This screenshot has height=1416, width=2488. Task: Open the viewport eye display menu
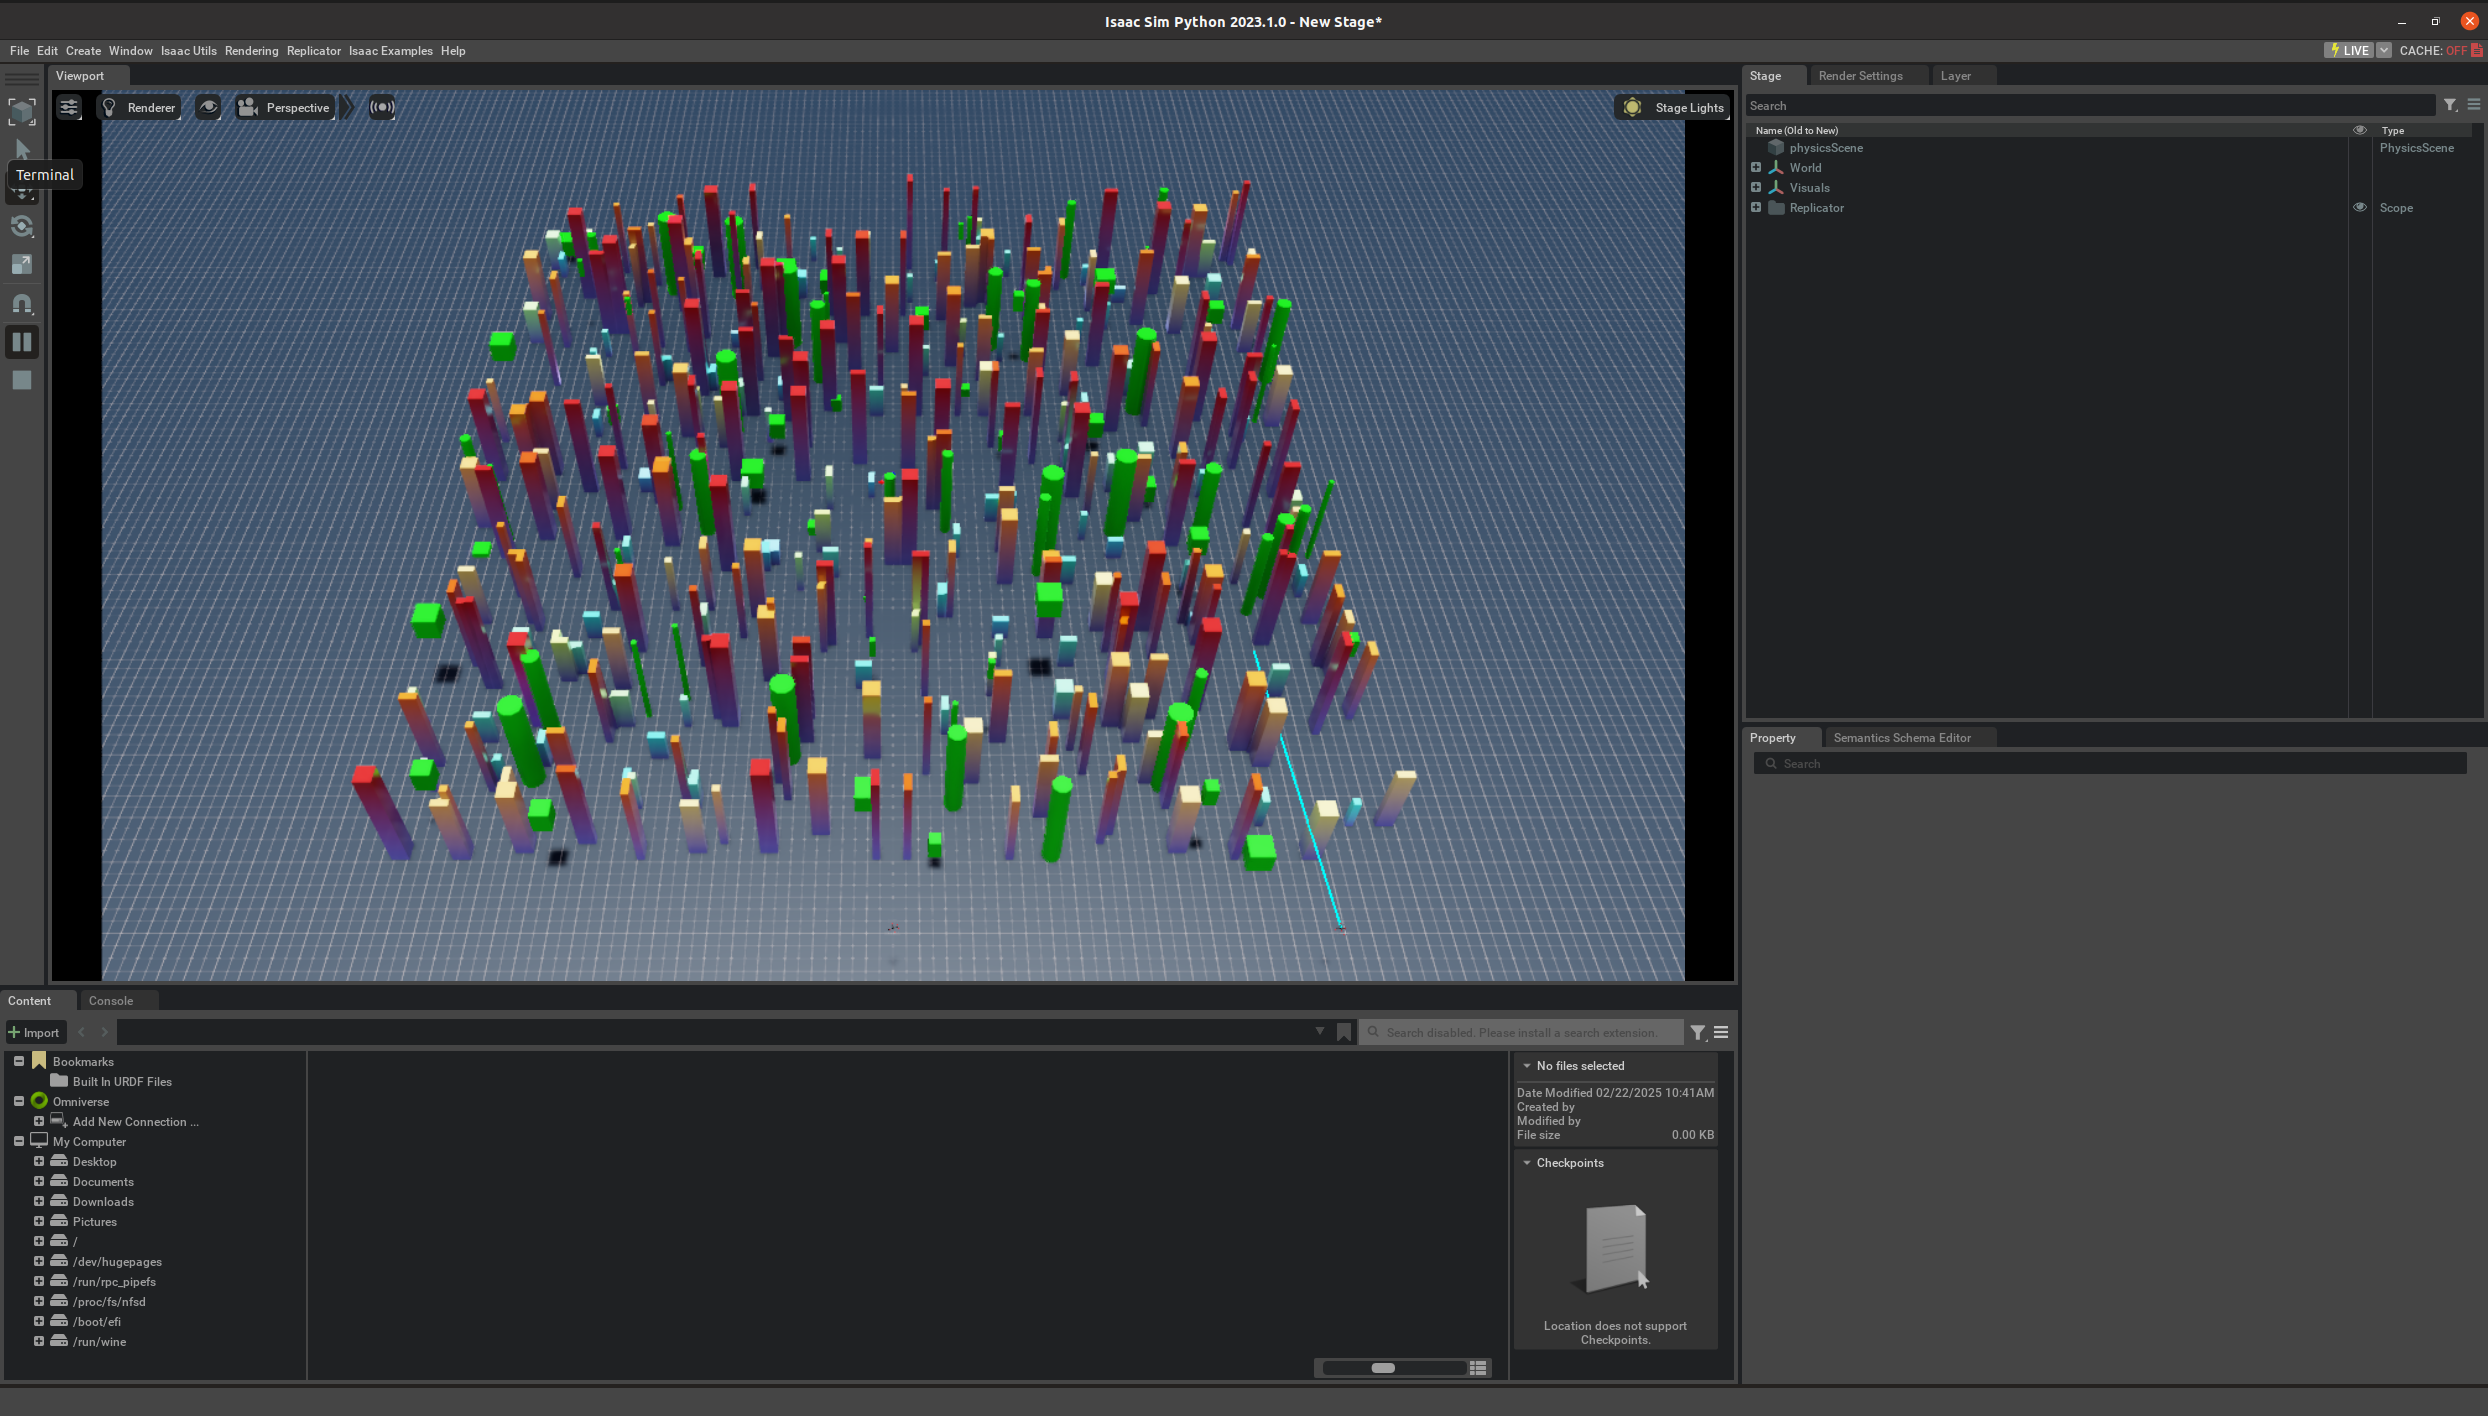pyautogui.click(x=208, y=107)
